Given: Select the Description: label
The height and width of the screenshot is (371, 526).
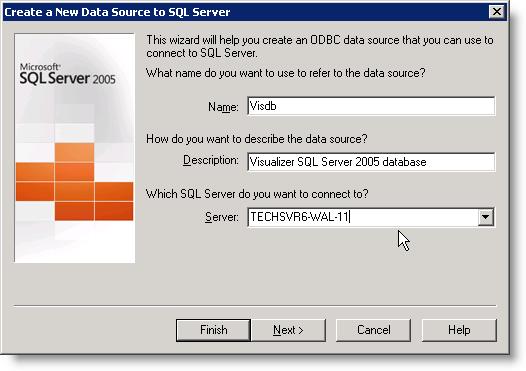Looking at the screenshot, I should click(x=211, y=160).
